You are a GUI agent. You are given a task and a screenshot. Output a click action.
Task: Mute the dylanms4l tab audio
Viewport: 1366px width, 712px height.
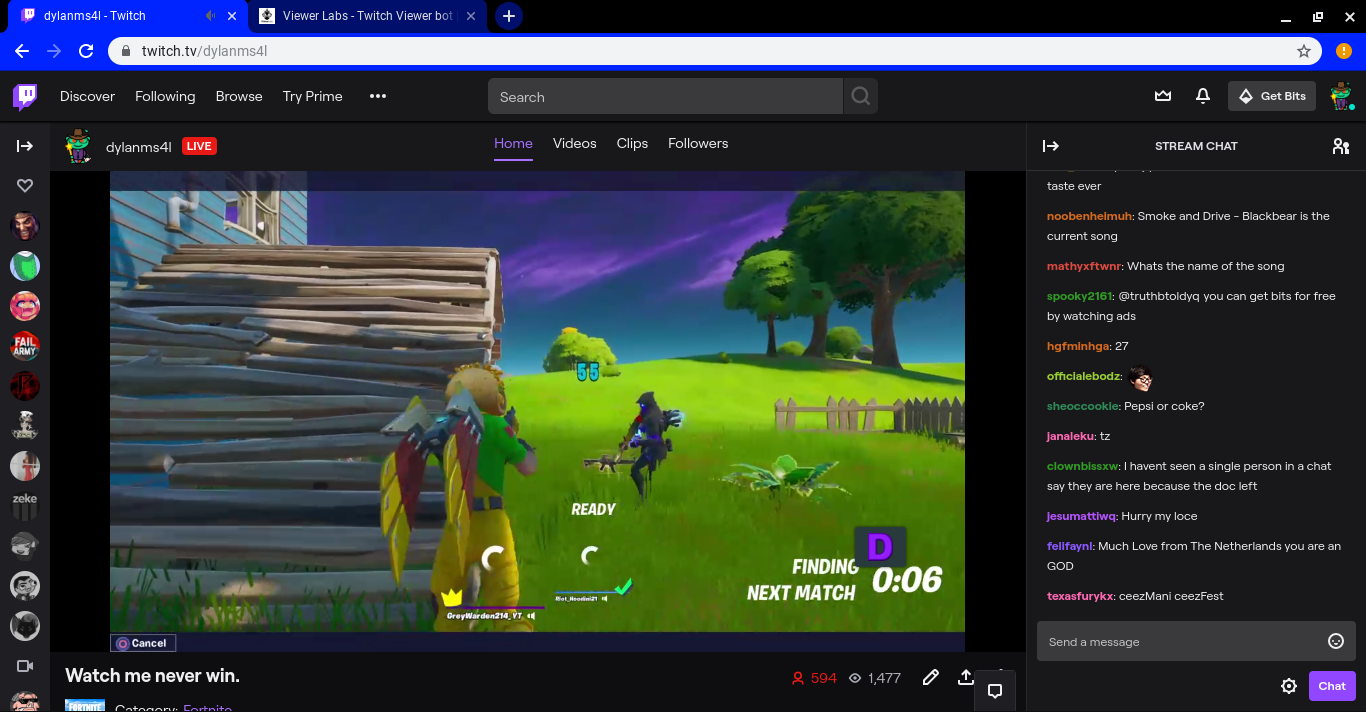click(209, 15)
